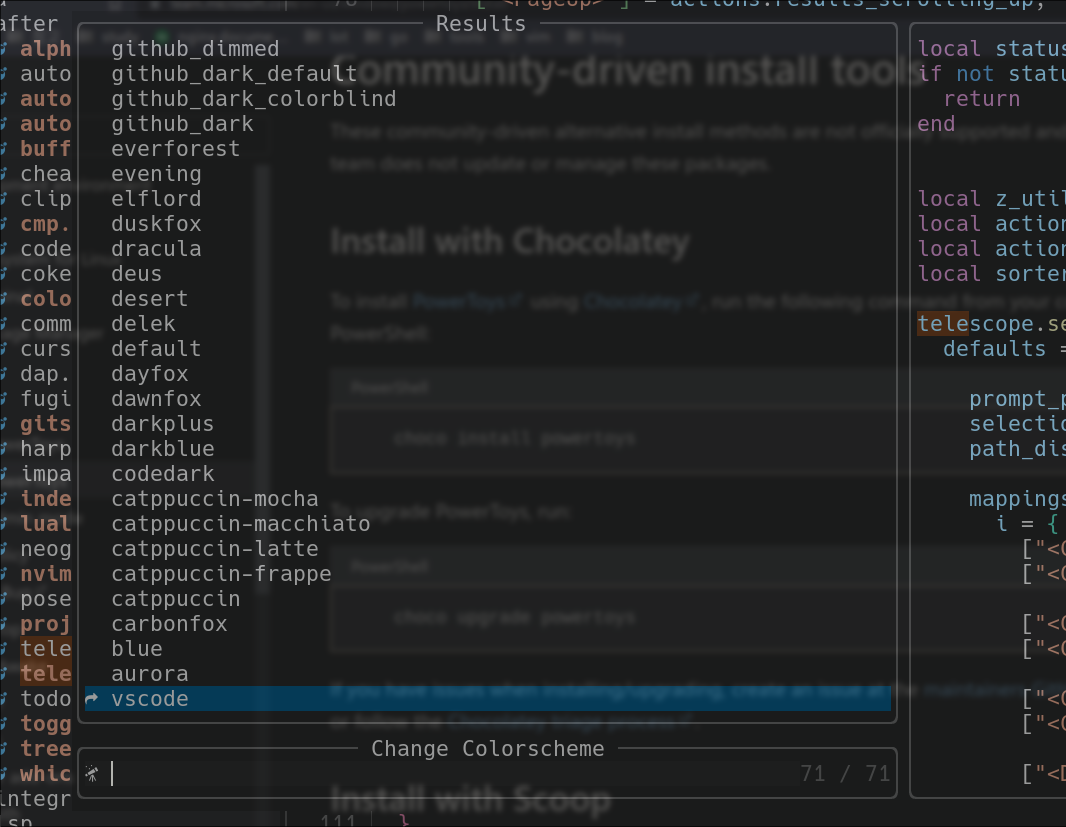This screenshot has width=1066, height=827.
Task: Choose catppuccin-mocha
Action: [x=215, y=499]
